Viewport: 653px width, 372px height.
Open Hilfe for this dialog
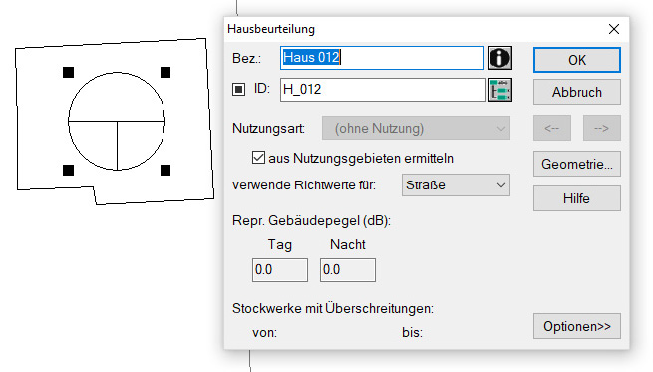[577, 198]
